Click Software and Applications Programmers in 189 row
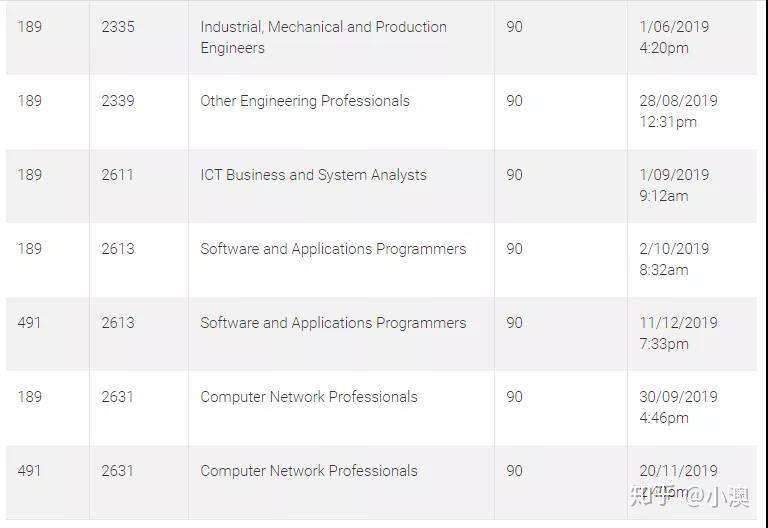This screenshot has width=768, height=528. (x=333, y=249)
